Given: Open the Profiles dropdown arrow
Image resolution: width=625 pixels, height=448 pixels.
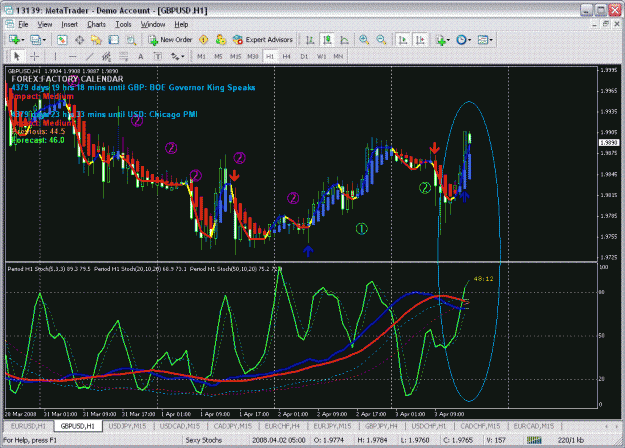Looking at the screenshot, I should tap(44, 40).
